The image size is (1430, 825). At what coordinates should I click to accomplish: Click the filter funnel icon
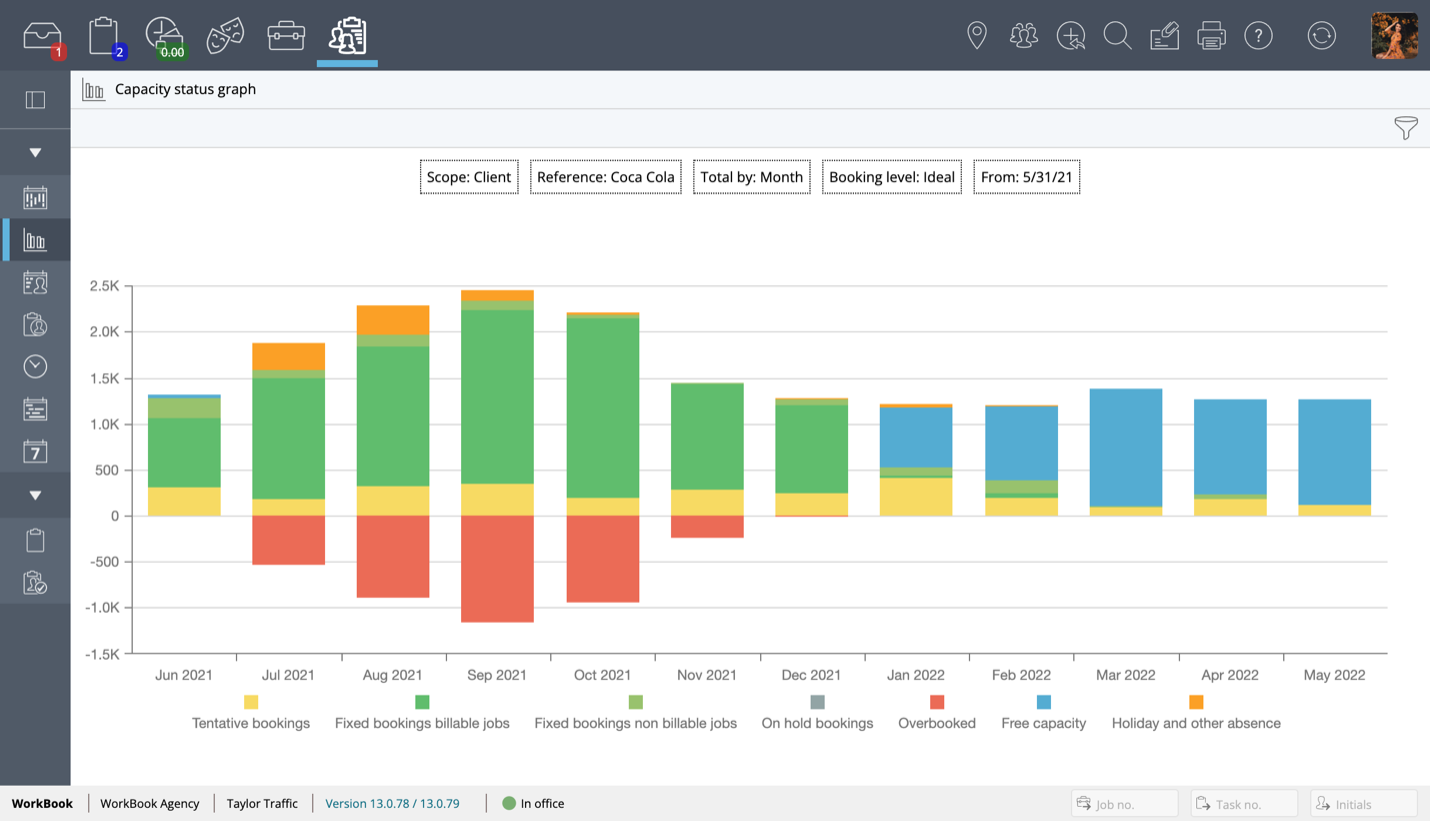pos(1405,128)
